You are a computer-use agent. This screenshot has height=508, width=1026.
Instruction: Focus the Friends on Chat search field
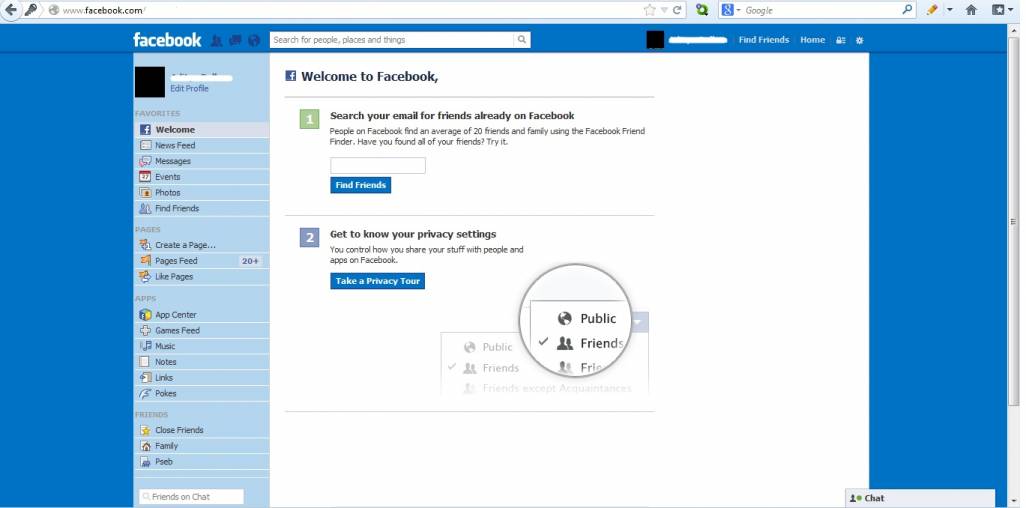[191, 497]
